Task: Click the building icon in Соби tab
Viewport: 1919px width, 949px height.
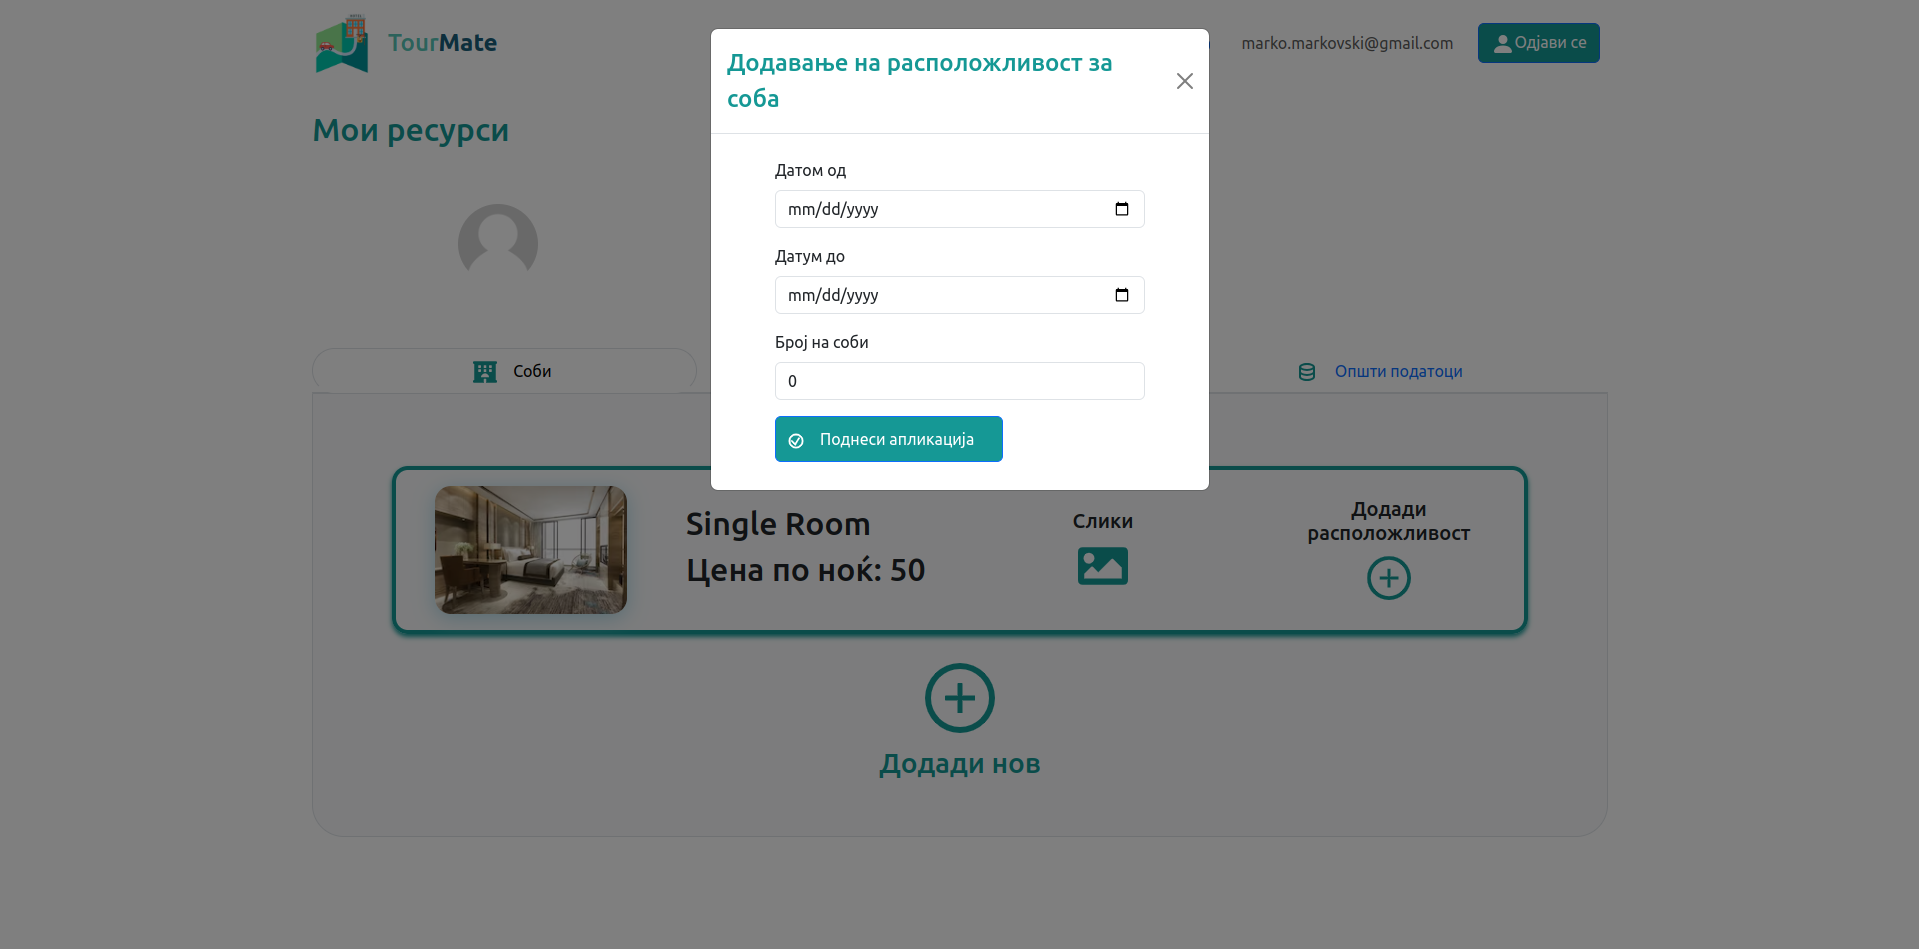Action: (485, 372)
